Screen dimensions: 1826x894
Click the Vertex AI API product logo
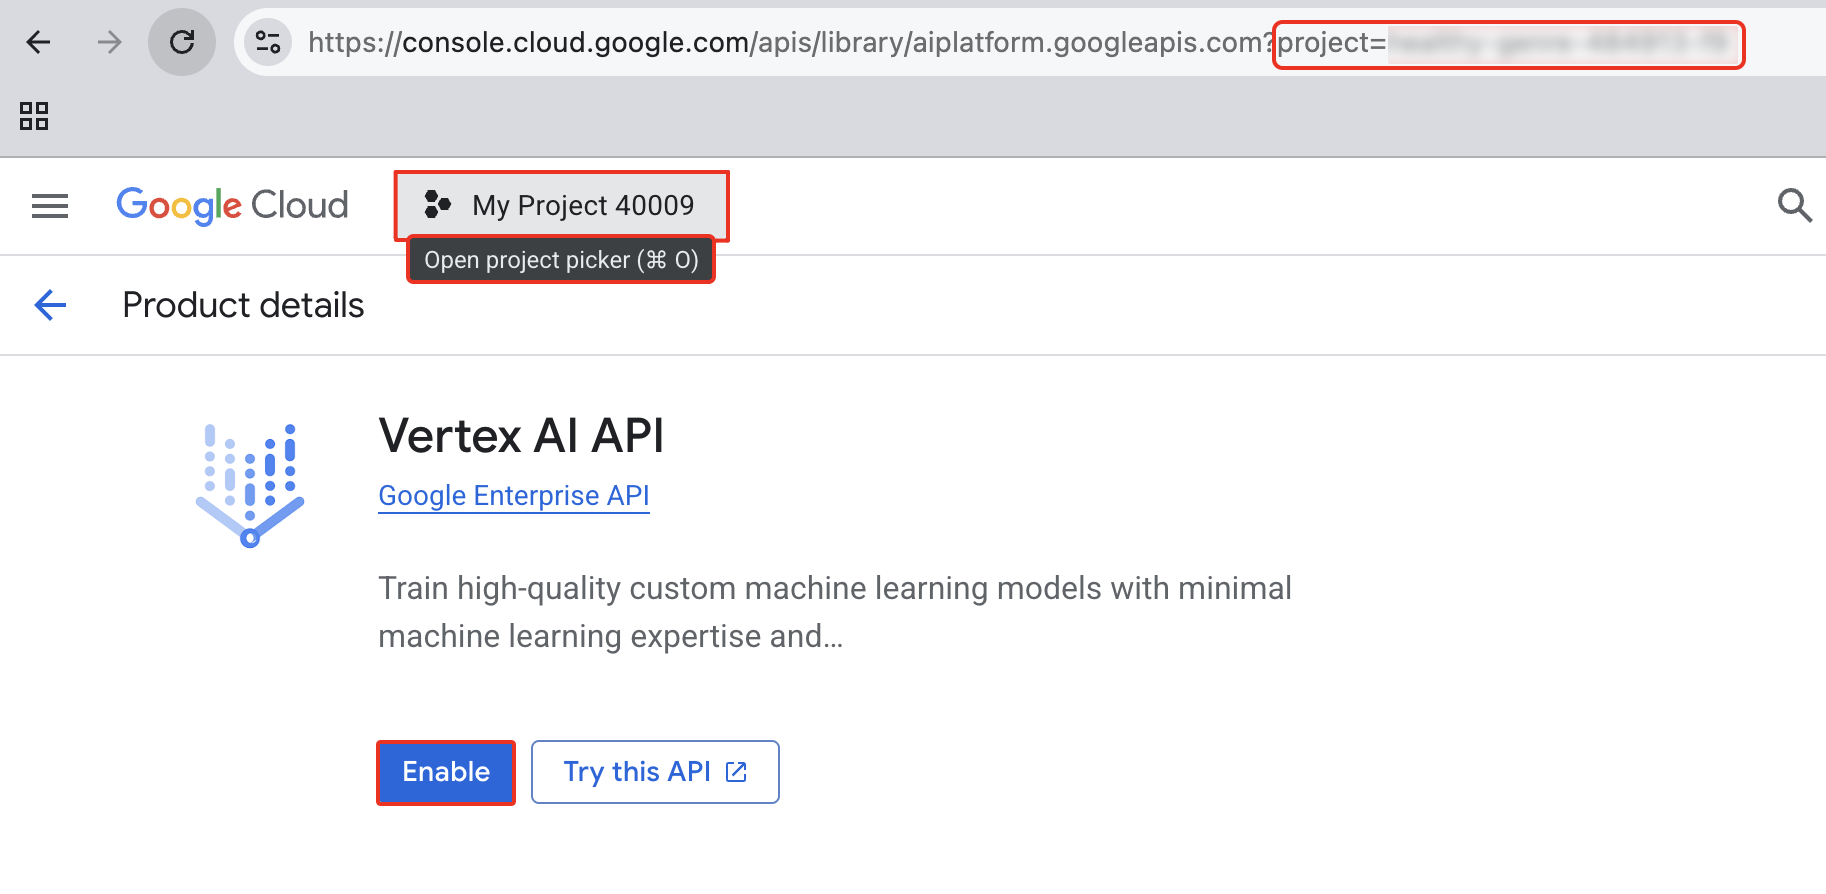coord(250,485)
